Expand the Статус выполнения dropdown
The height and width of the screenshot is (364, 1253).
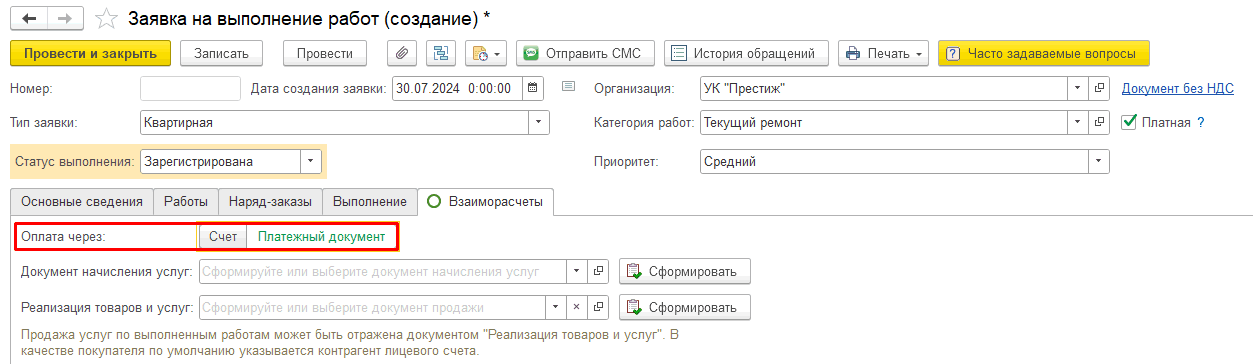tap(311, 161)
